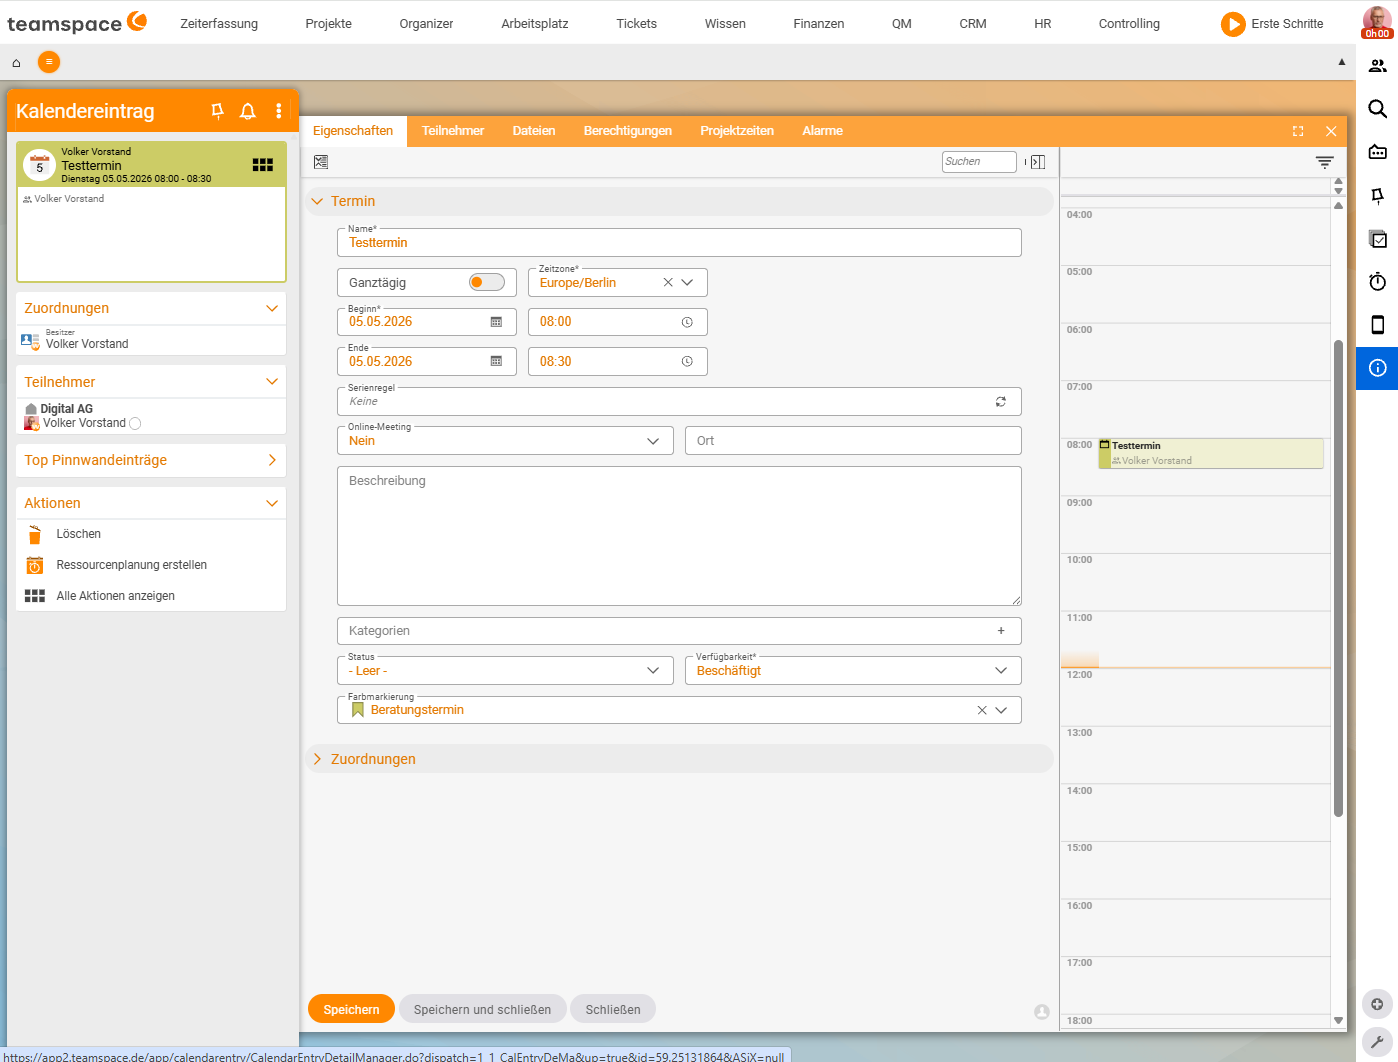1398x1062 pixels.
Task: Expand the Zuordnungen section in form
Action: click(317, 760)
